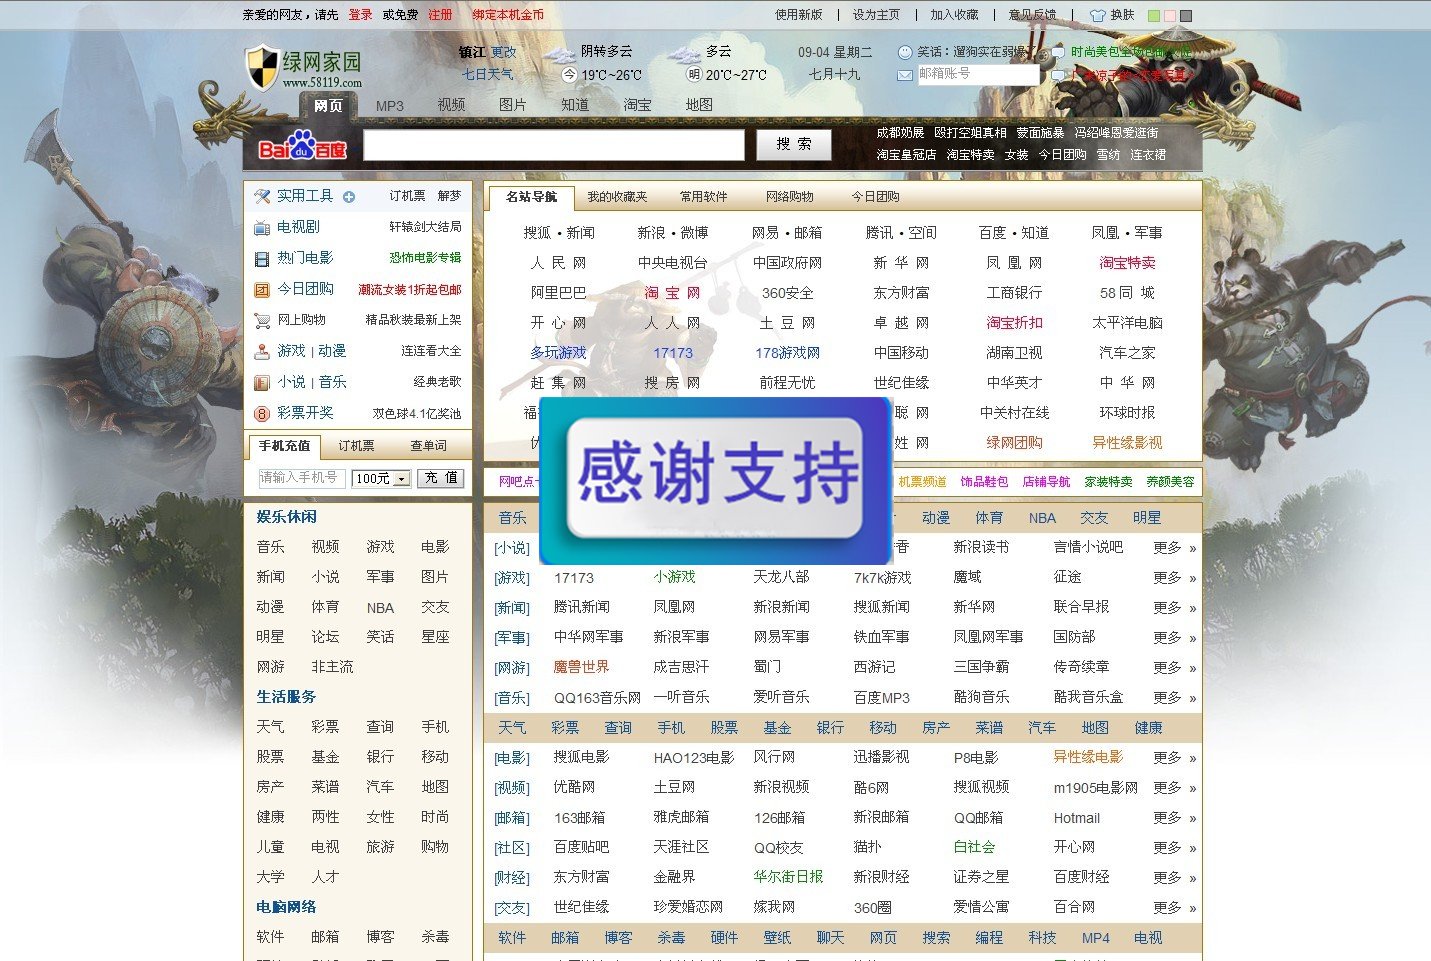
Task: Click the cloud icon above 19℃~26℃
Action: point(560,54)
